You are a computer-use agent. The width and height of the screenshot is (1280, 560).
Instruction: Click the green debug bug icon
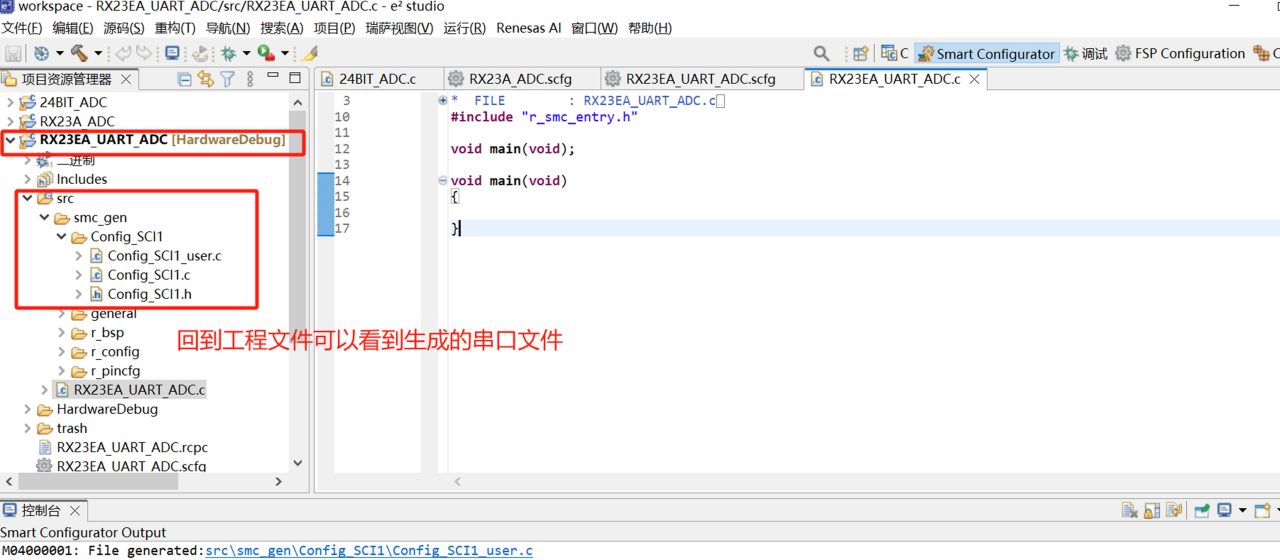(228, 53)
